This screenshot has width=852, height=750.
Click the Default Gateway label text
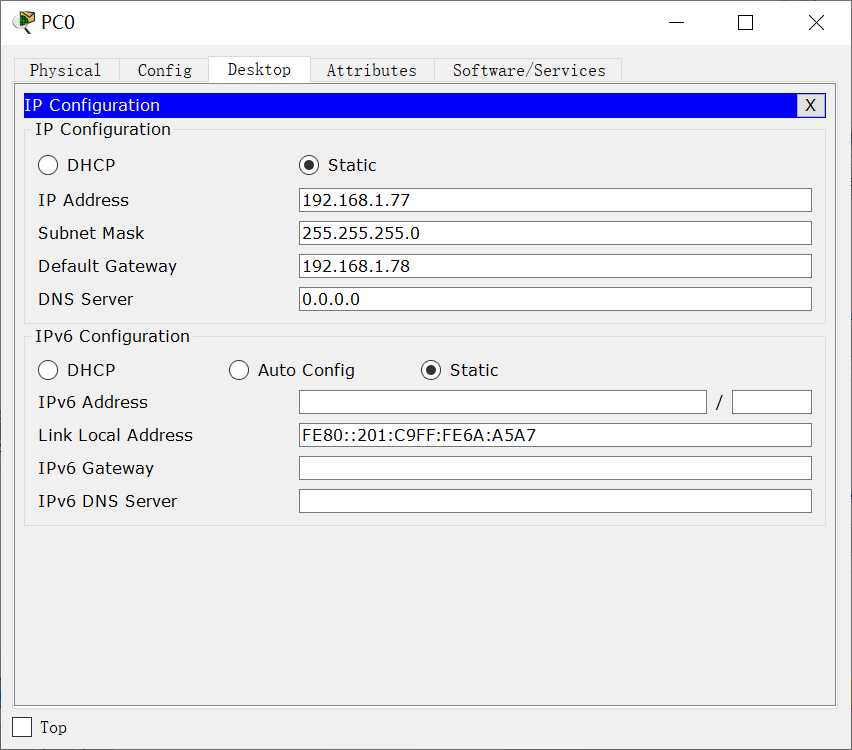(107, 266)
